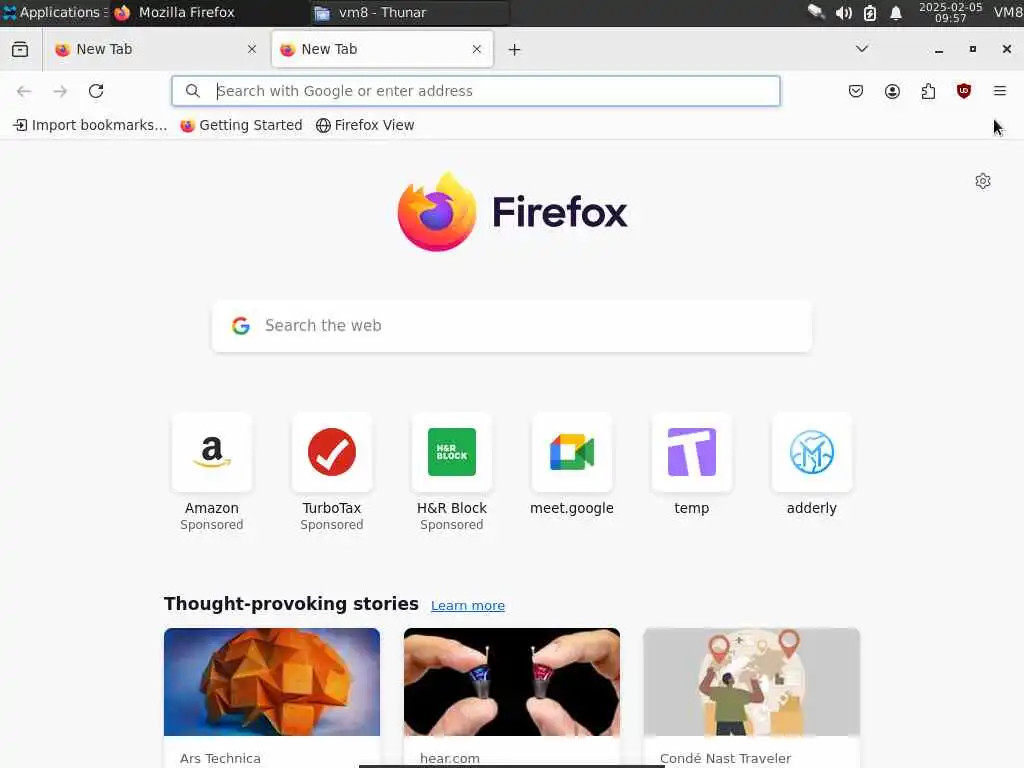1024x768 pixels.
Task: Open the battery power tray icon
Action: [870, 13]
